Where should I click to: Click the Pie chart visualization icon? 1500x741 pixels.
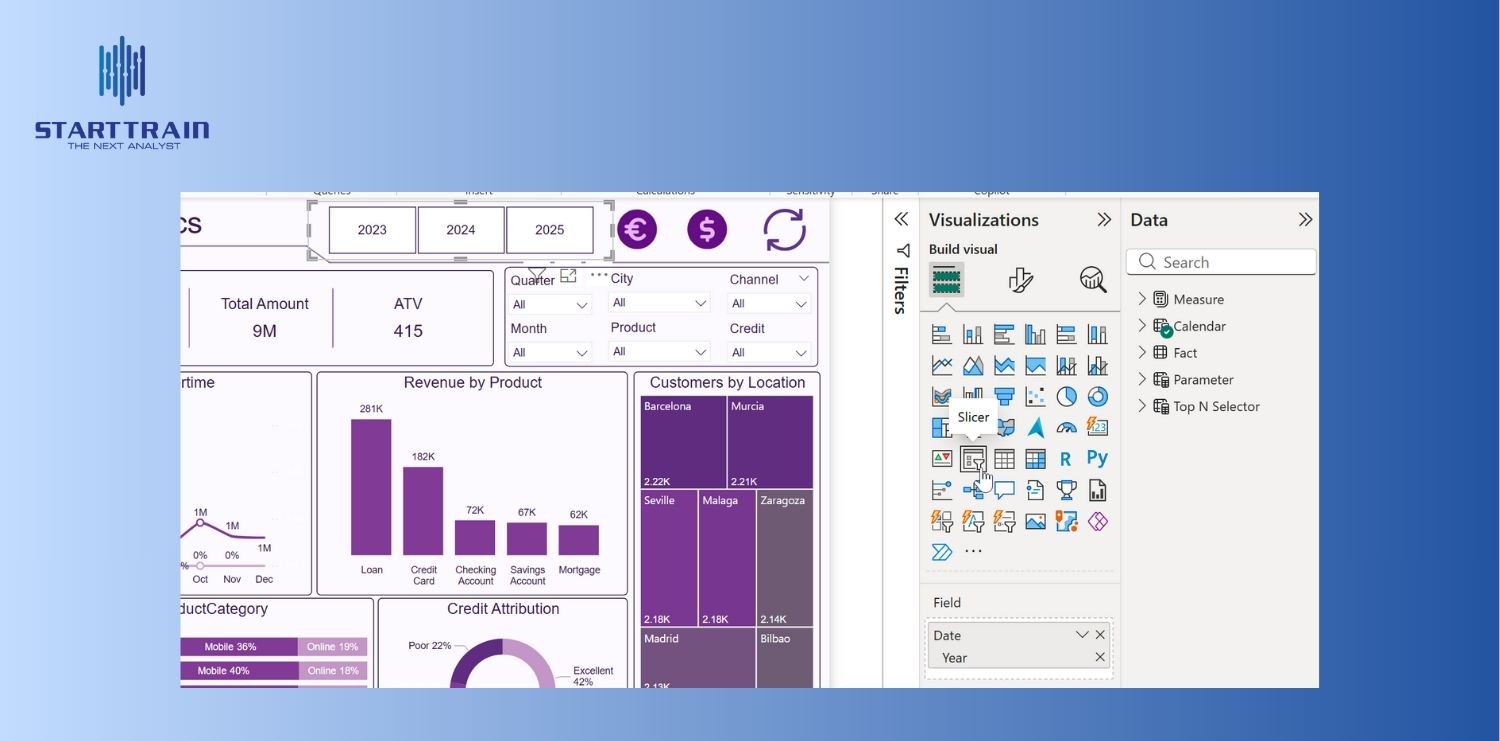[x=1066, y=397]
